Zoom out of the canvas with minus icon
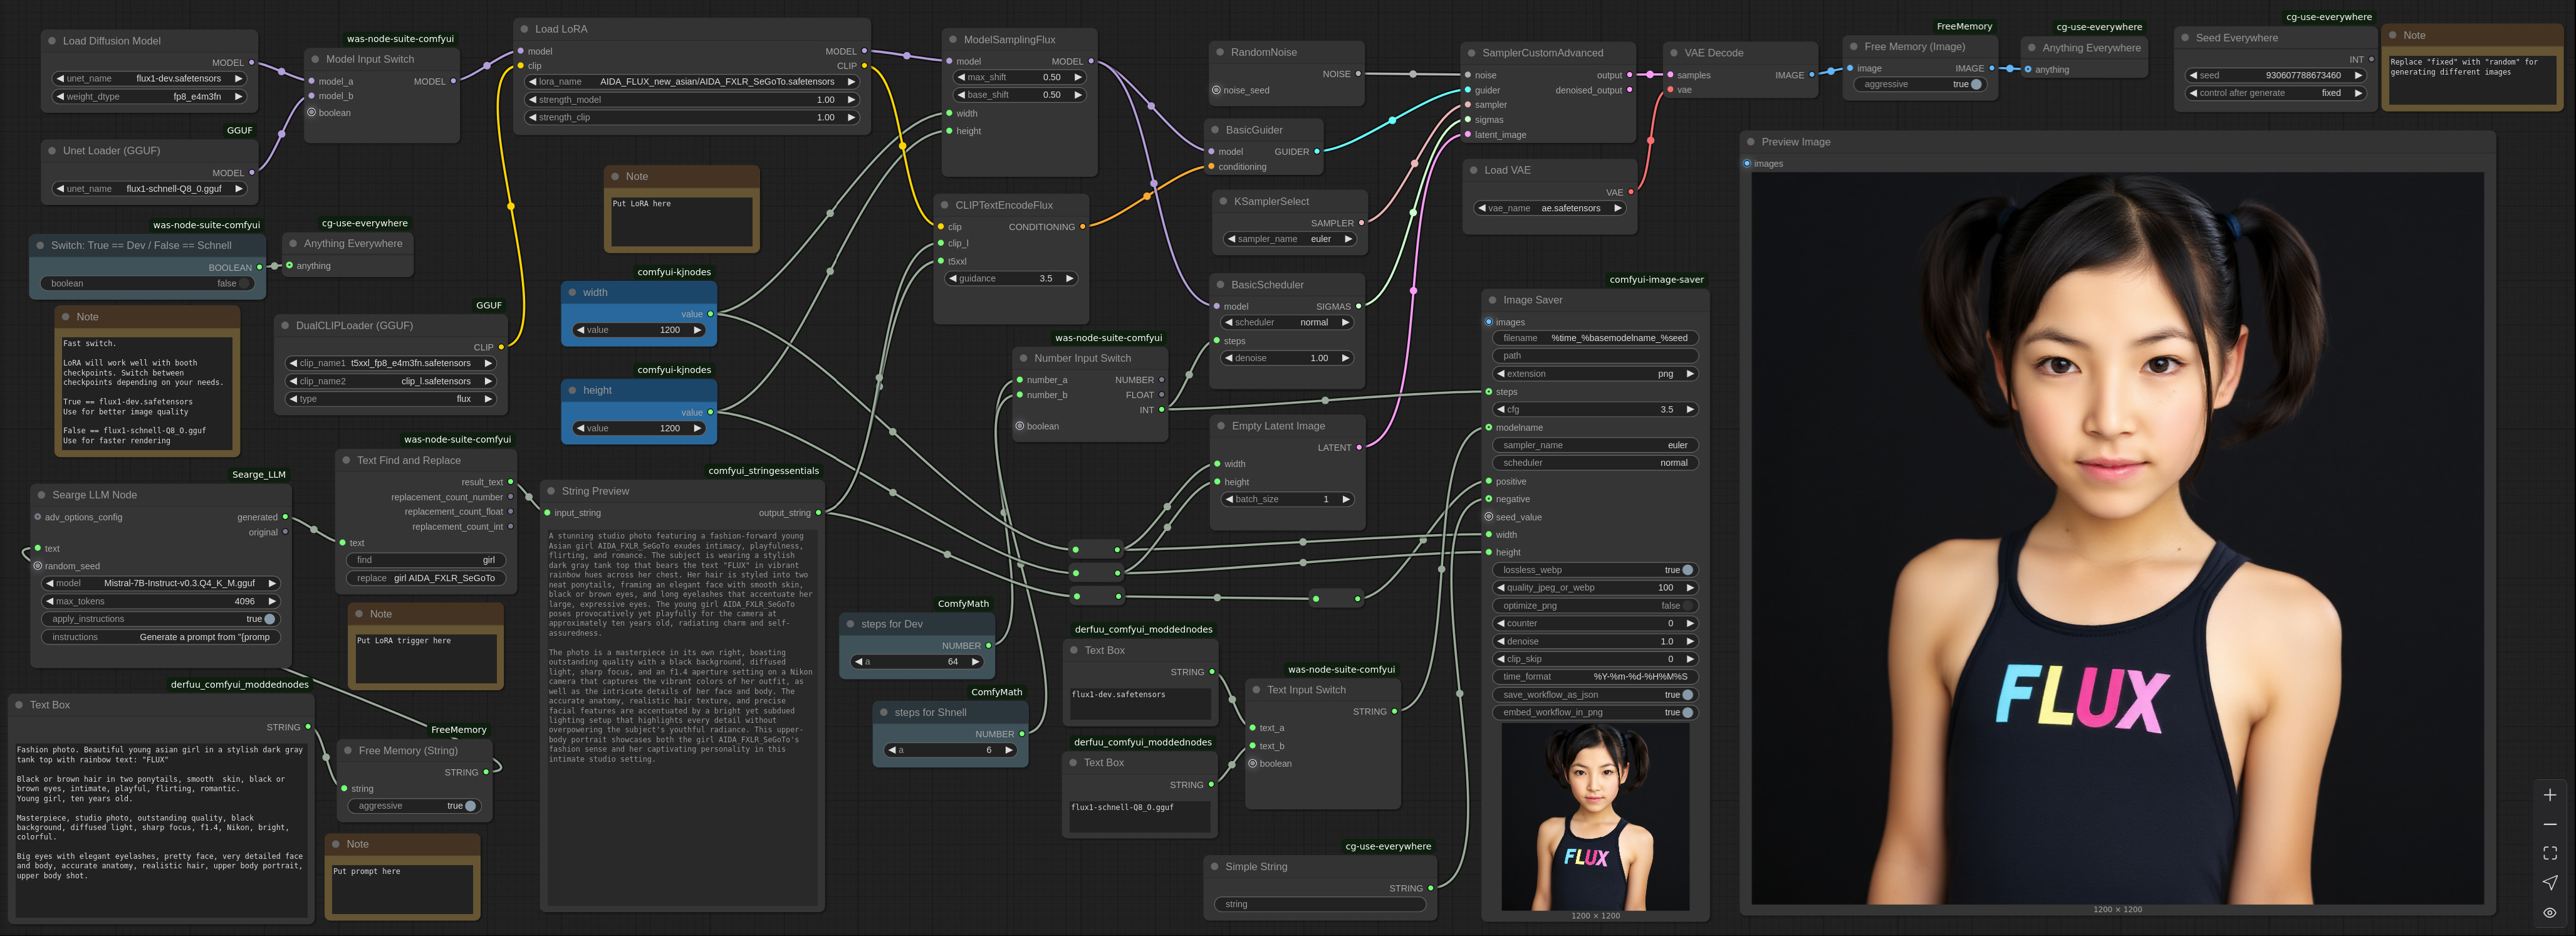The height and width of the screenshot is (936, 2576). coord(2550,824)
